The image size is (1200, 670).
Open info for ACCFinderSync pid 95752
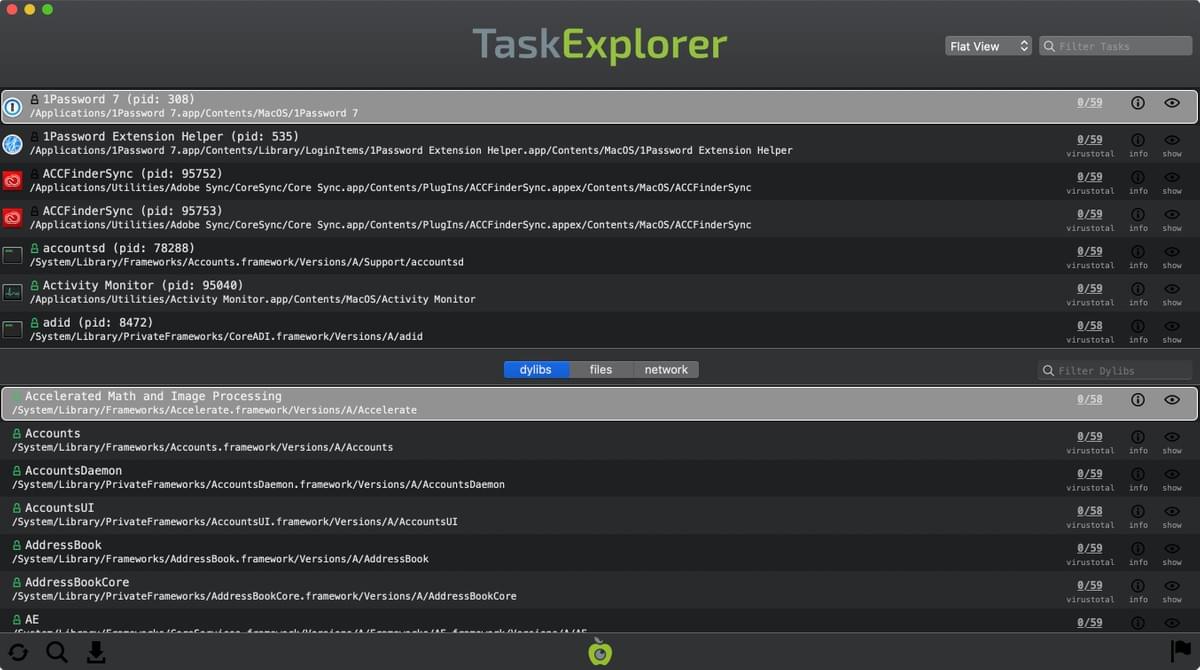click(x=1138, y=177)
